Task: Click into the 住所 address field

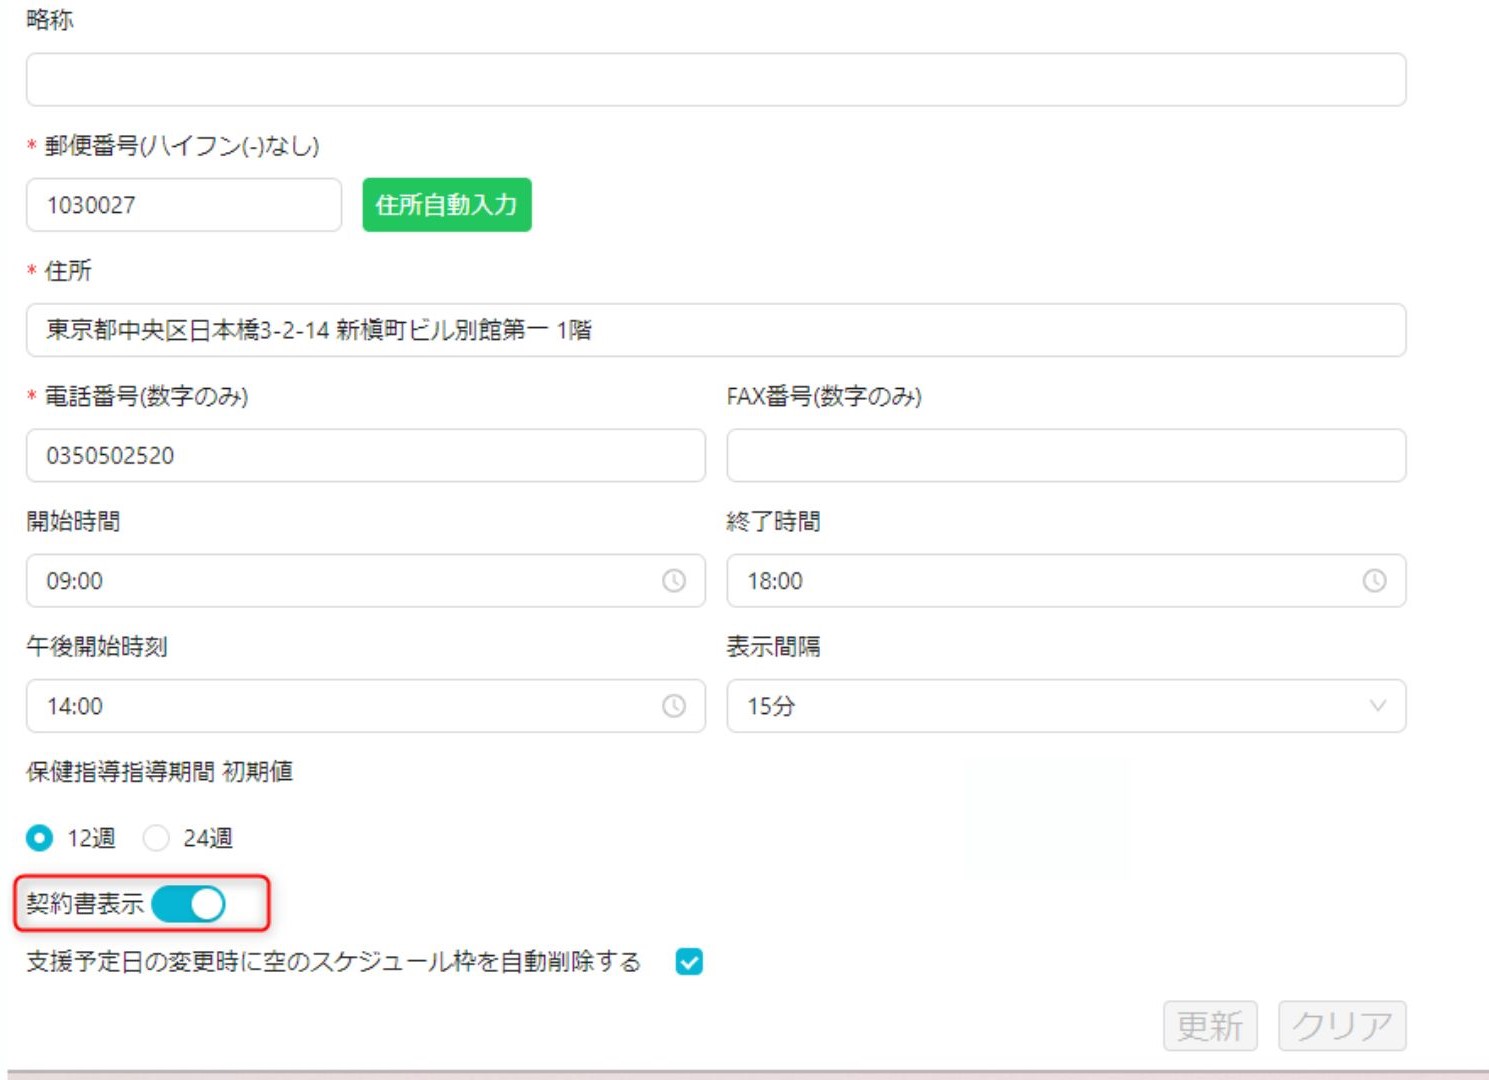Action: tap(715, 330)
